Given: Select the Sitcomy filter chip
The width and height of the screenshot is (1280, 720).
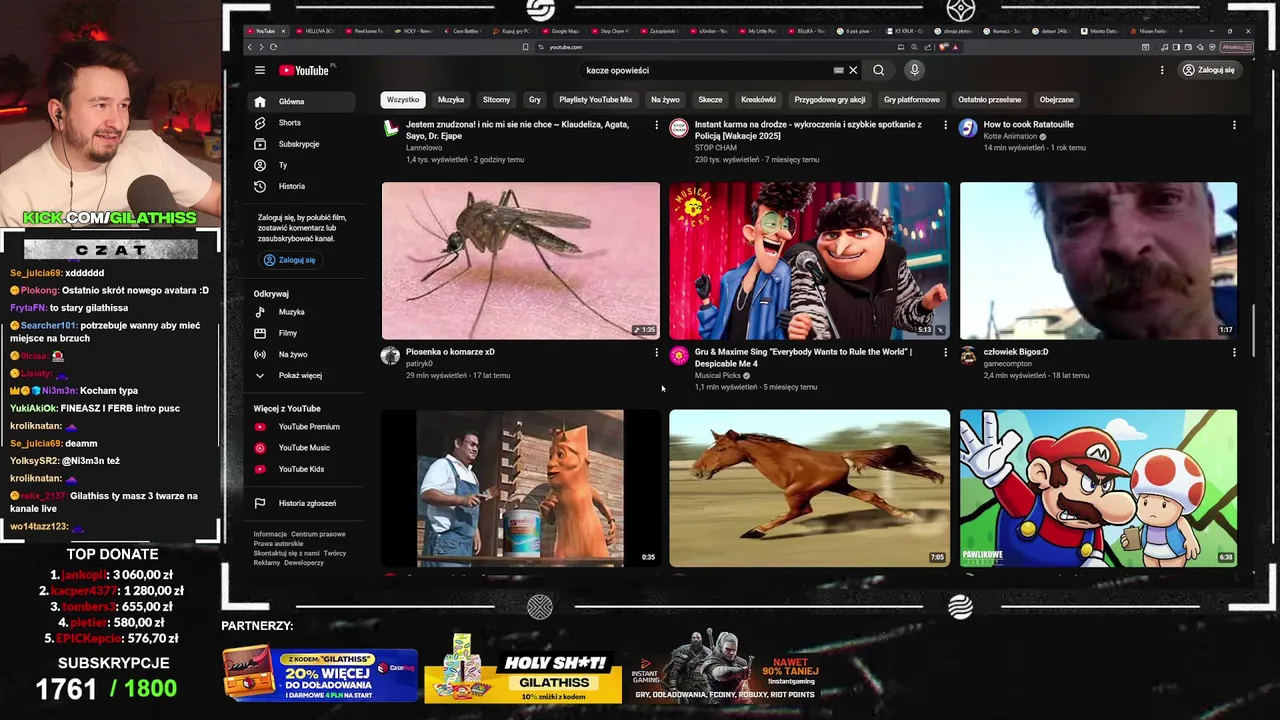Looking at the screenshot, I should (x=496, y=100).
